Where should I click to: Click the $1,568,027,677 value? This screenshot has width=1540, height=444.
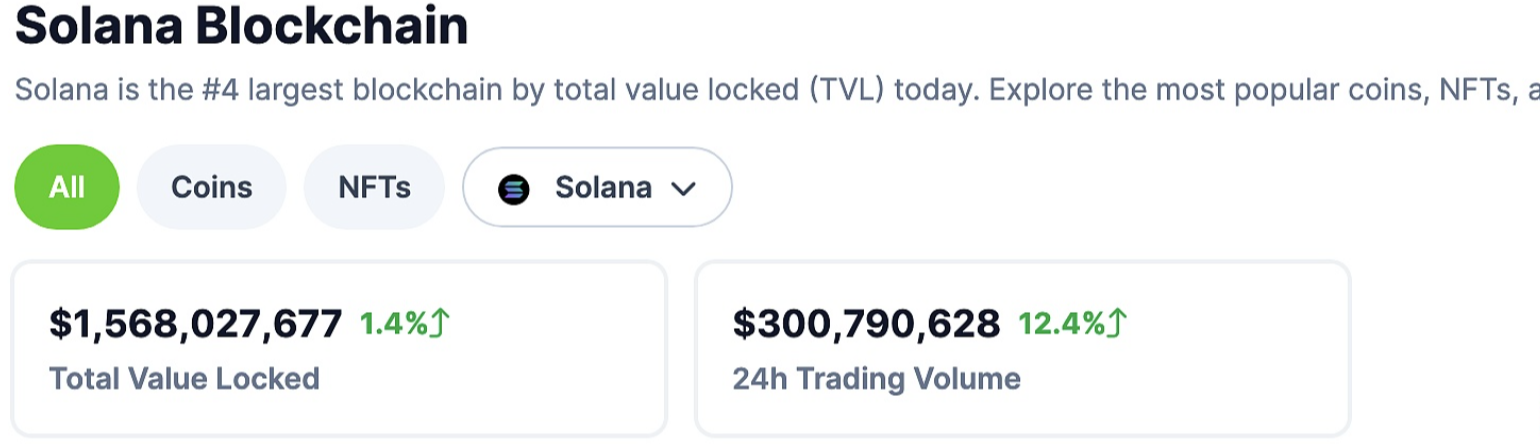click(196, 324)
